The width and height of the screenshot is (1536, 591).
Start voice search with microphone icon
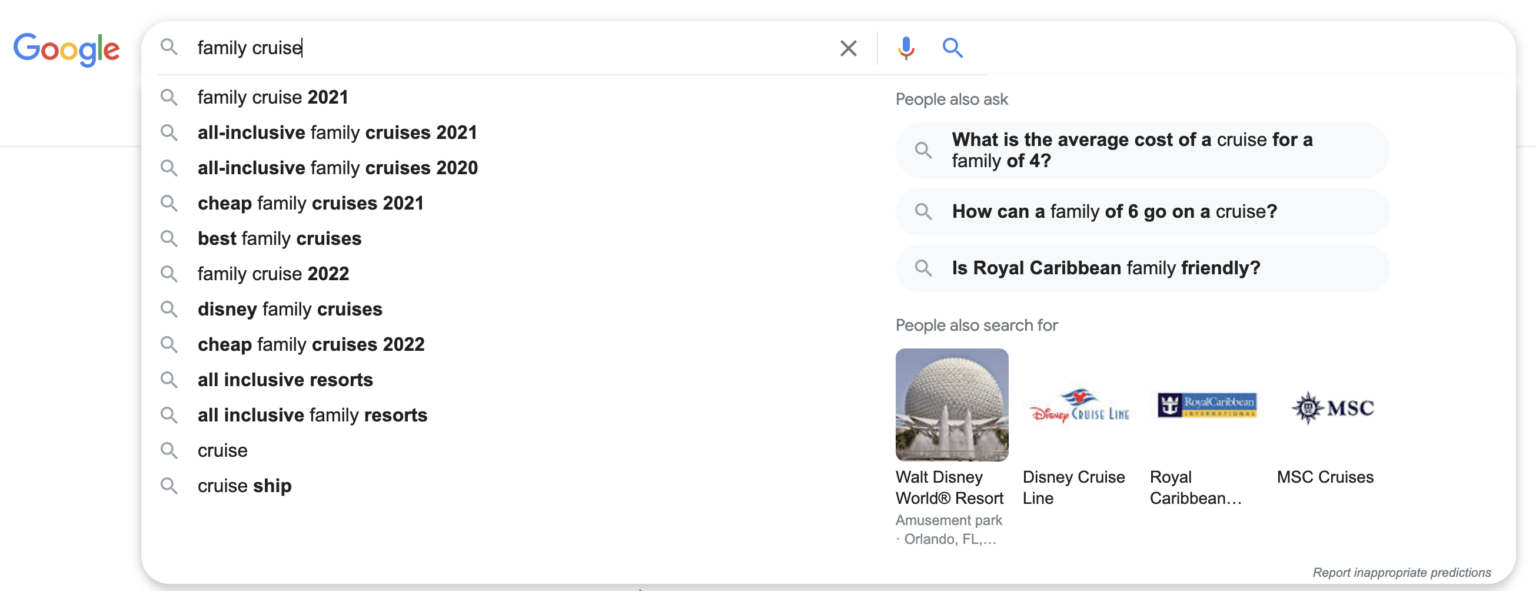pos(906,48)
